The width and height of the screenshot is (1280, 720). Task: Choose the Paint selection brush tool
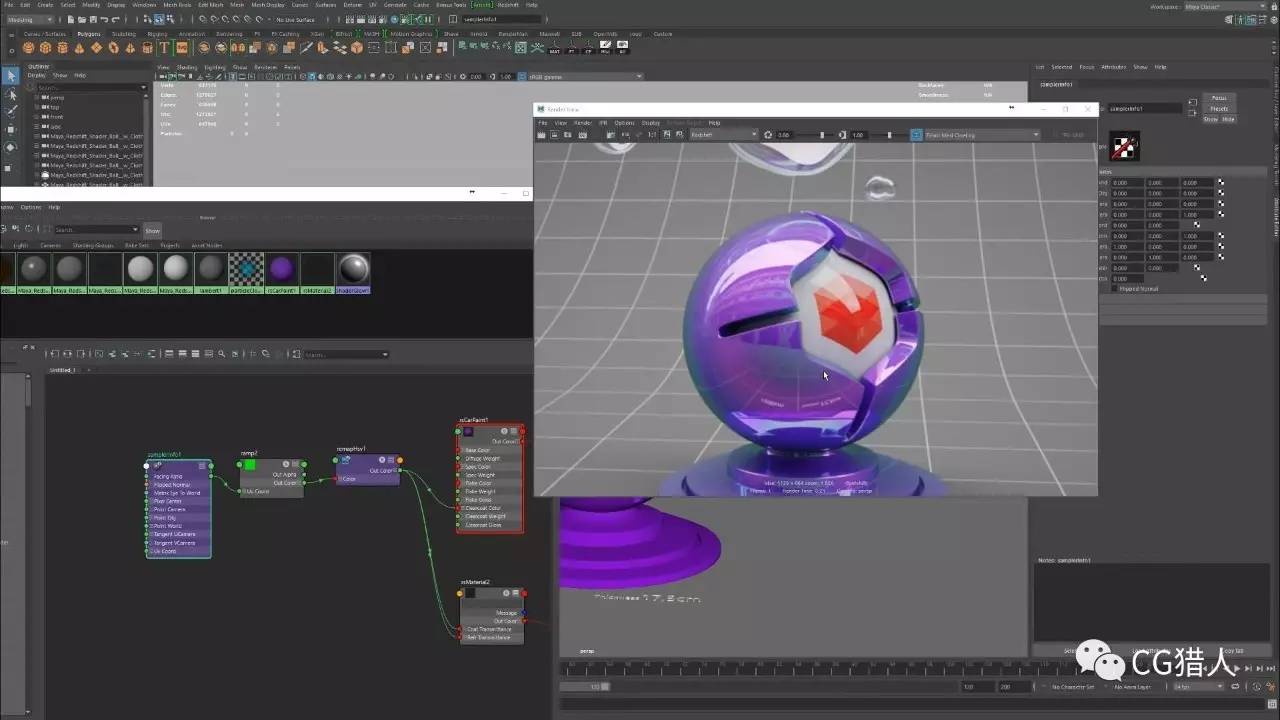[11, 112]
